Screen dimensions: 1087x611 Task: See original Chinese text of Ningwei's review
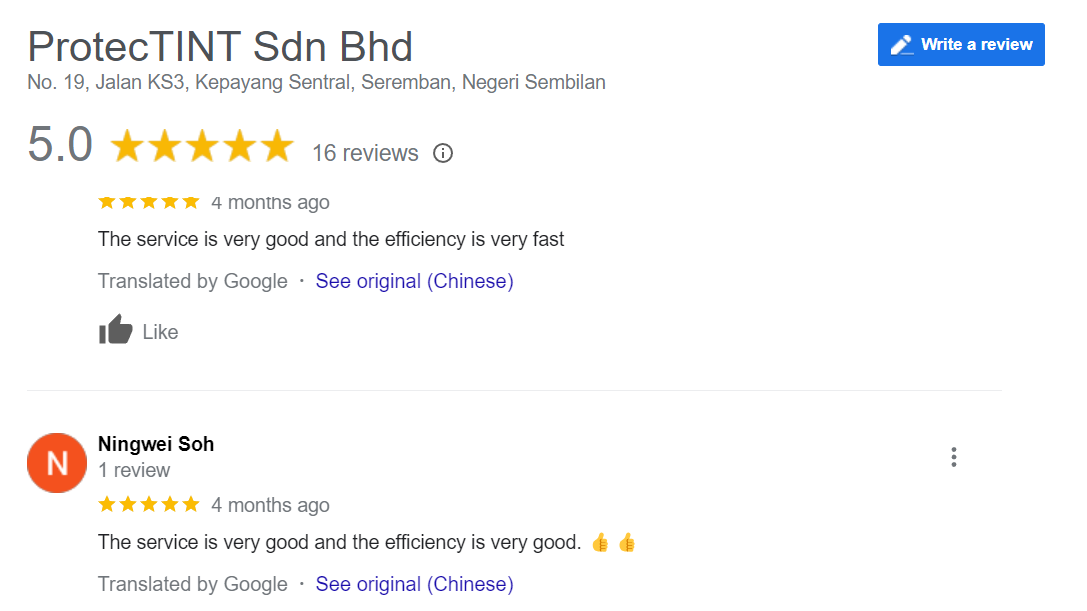point(414,584)
